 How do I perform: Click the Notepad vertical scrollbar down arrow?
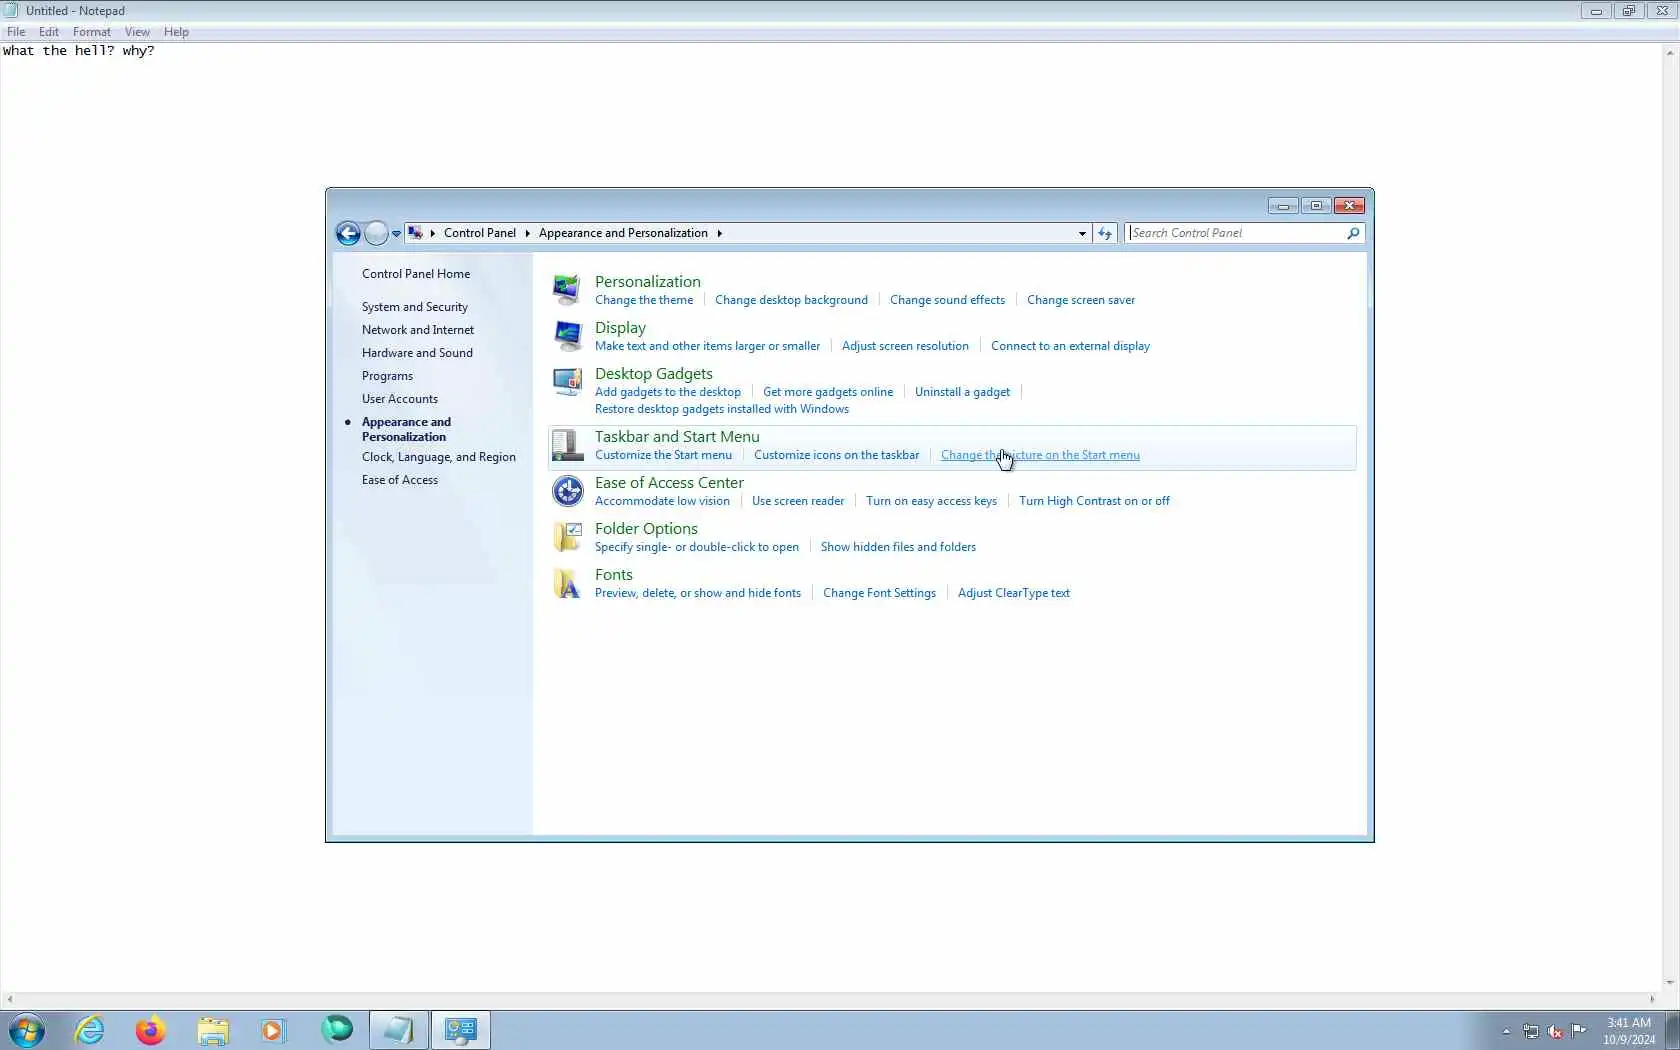click(x=1670, y=983)
